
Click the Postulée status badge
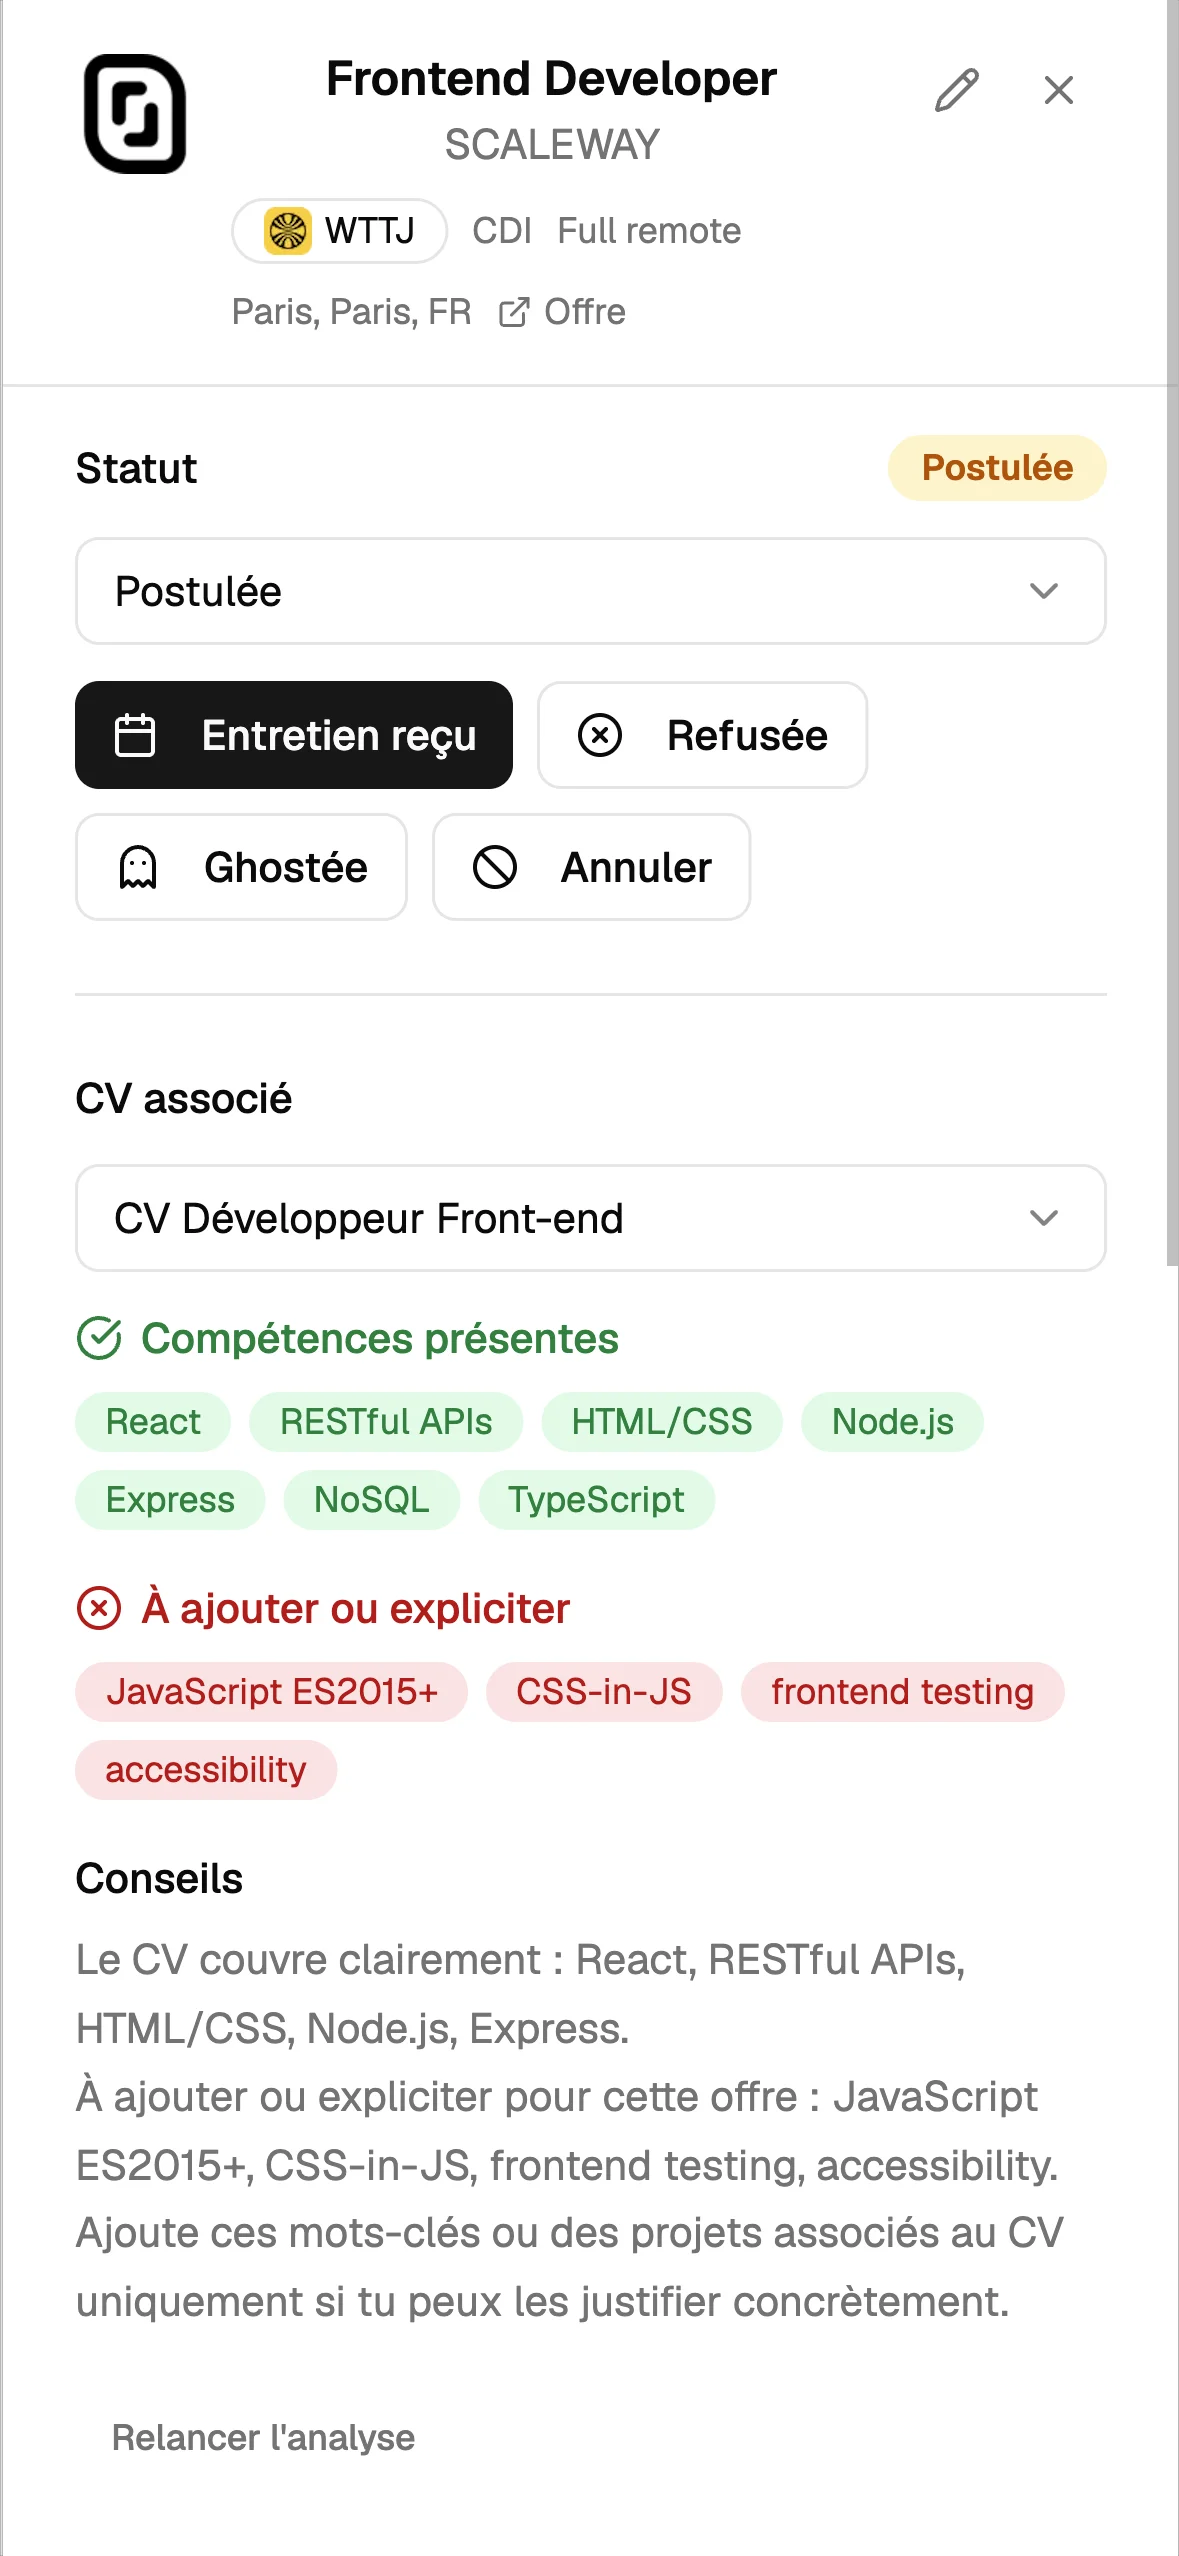(997, 467)
